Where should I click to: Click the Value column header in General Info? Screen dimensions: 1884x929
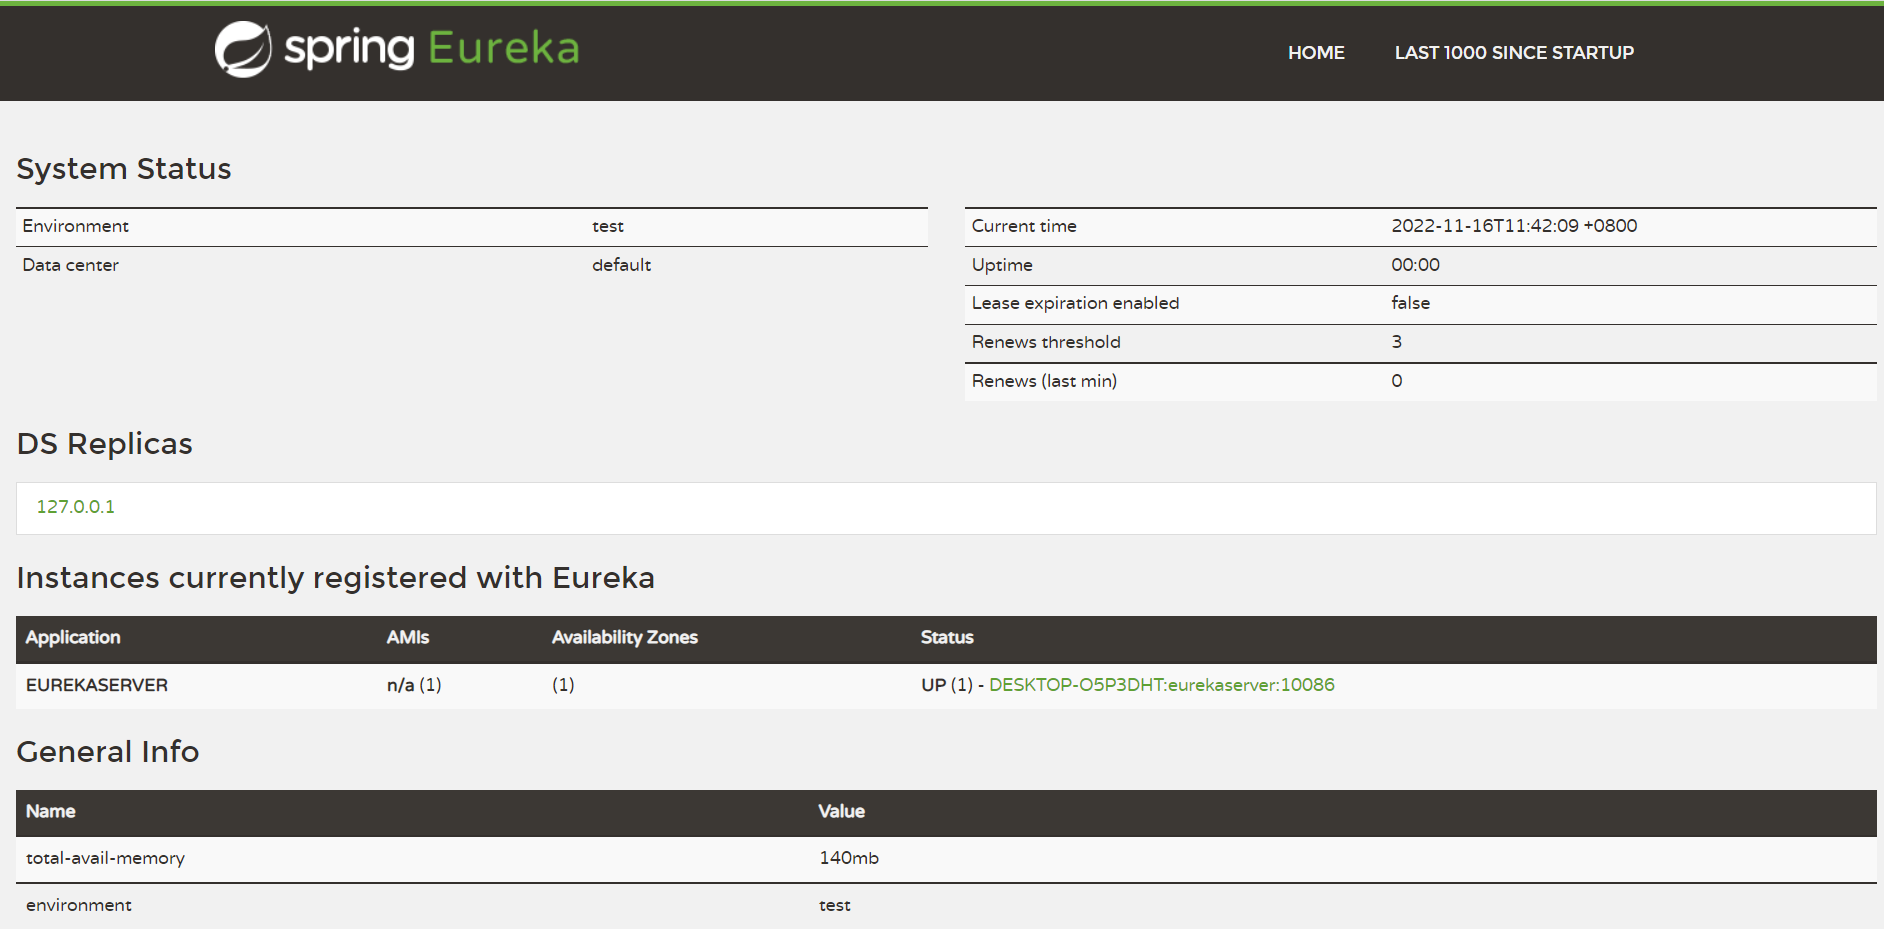coord(842,812)
